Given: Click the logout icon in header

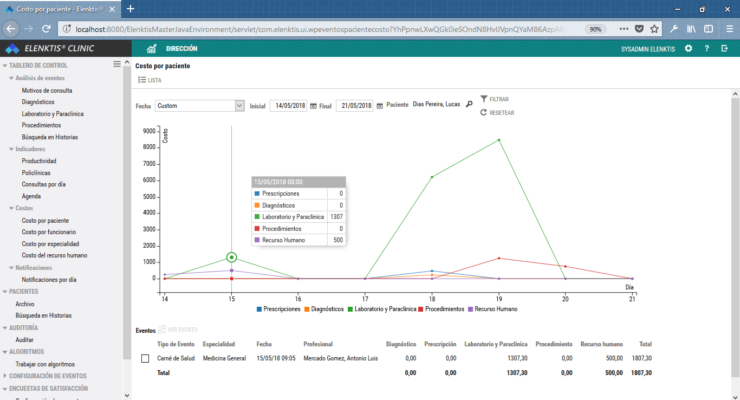Looking at the screenshot, I should click(x=724, y=48).
